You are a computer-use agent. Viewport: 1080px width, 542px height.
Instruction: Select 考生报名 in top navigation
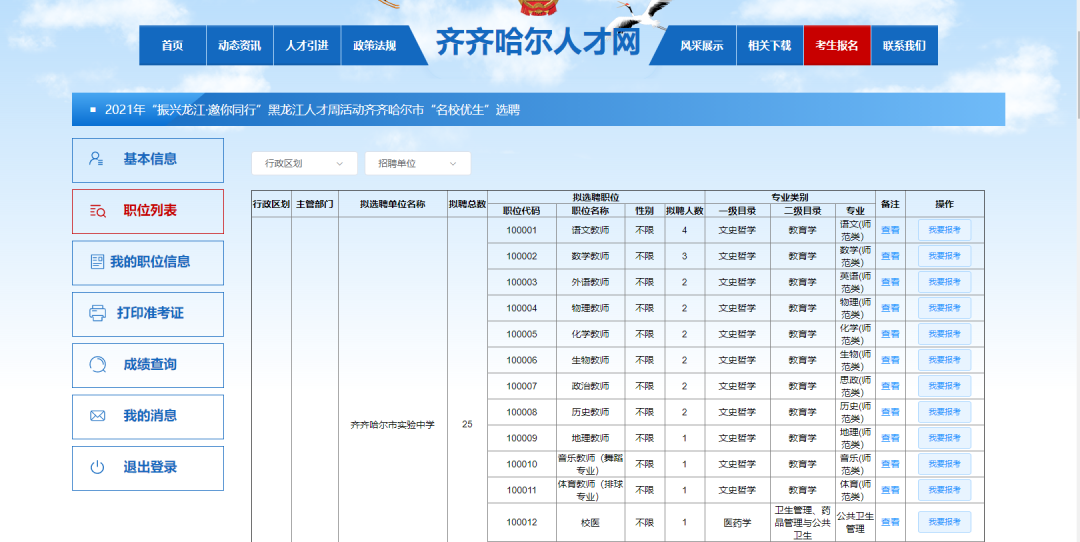(836, 46)
